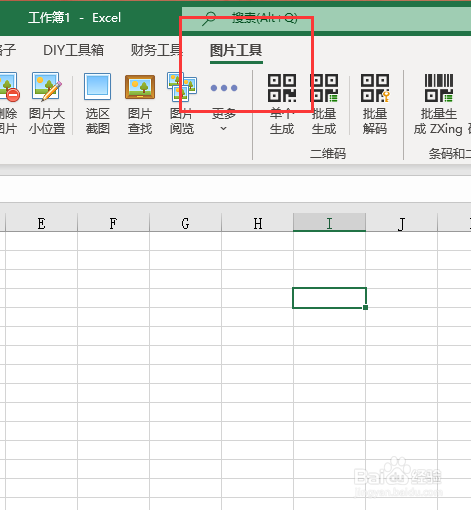The image size is (471, 510).
Task: Click the active cell in column I
Action: [x=329, y=298]
